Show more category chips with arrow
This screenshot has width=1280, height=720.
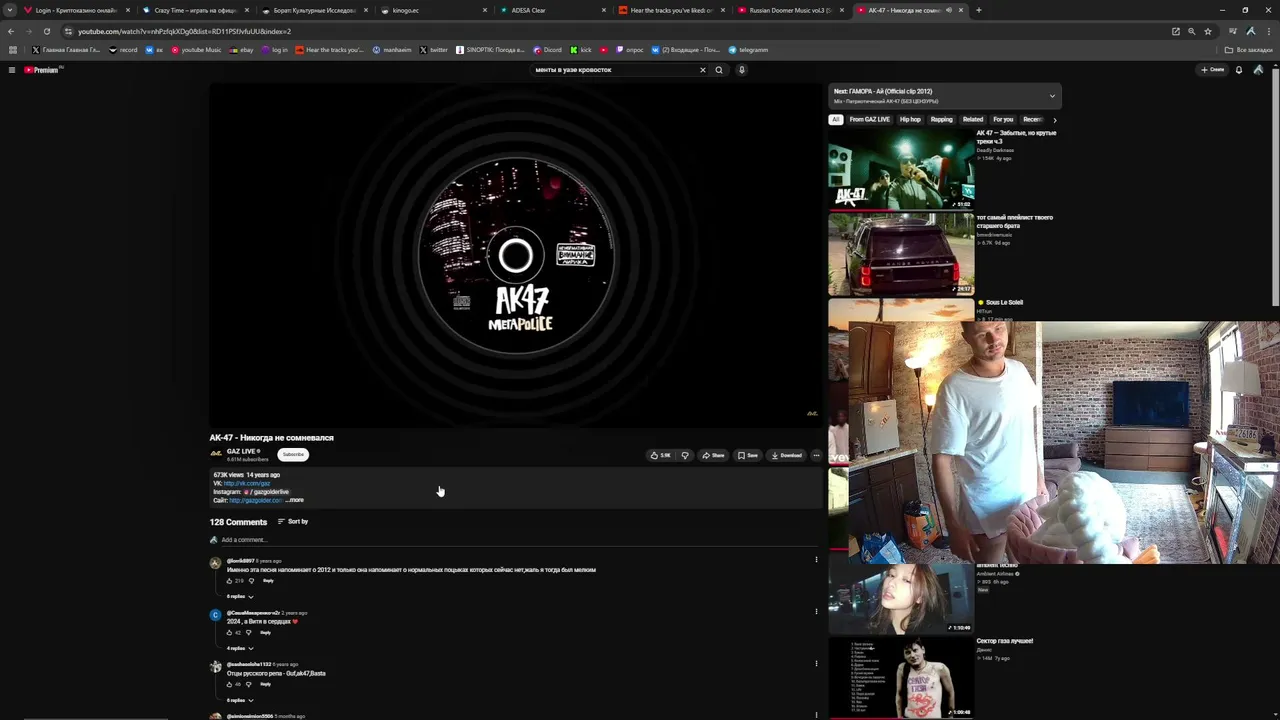(1054, 120)
